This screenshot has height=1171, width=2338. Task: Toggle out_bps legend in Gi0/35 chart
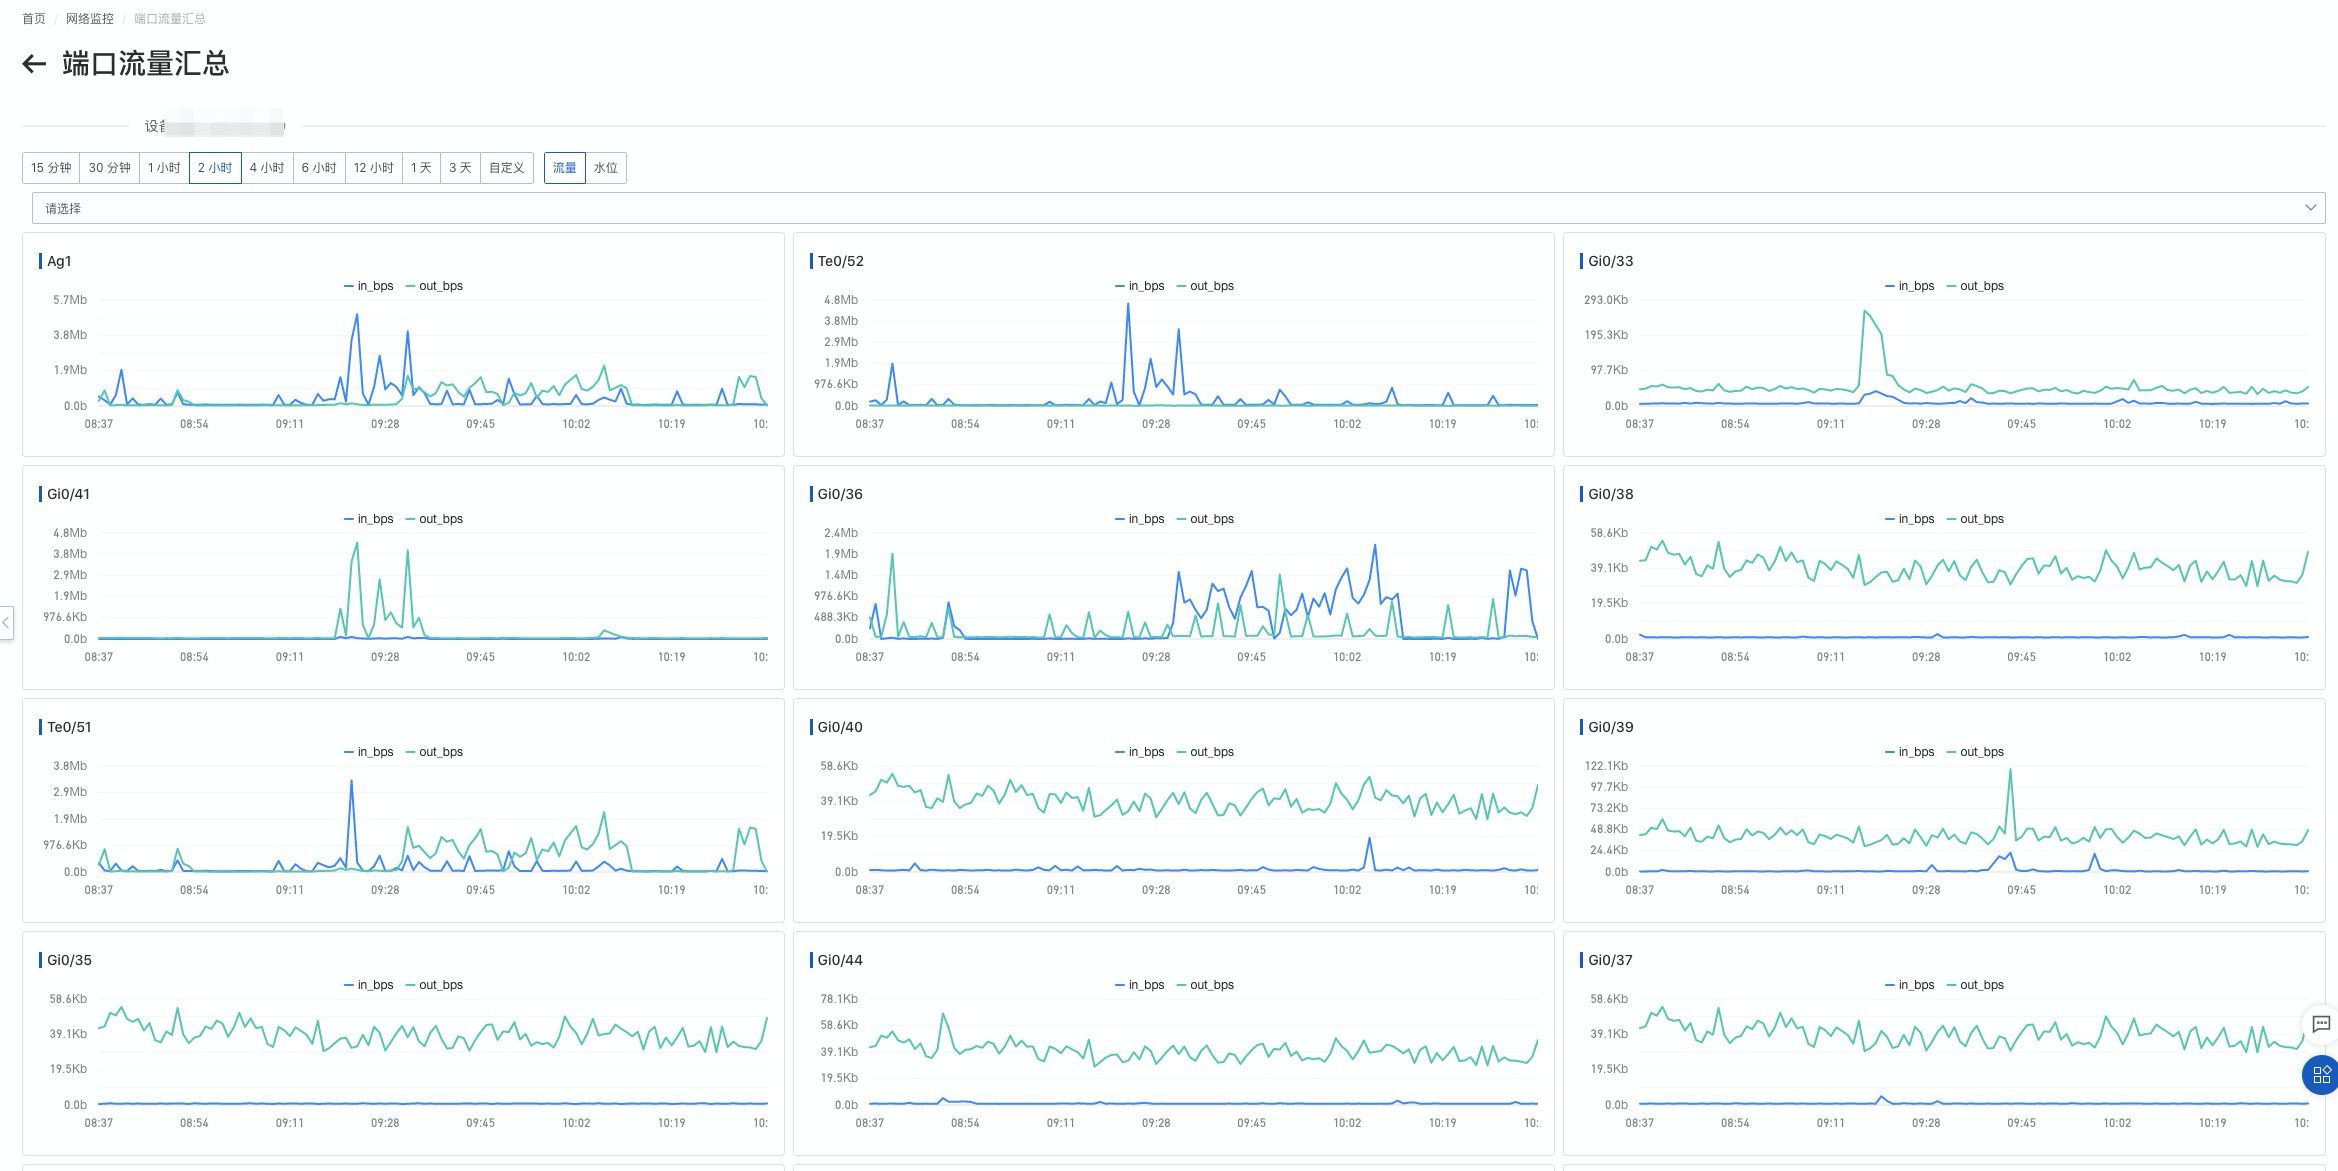click(x=434, y=985)
